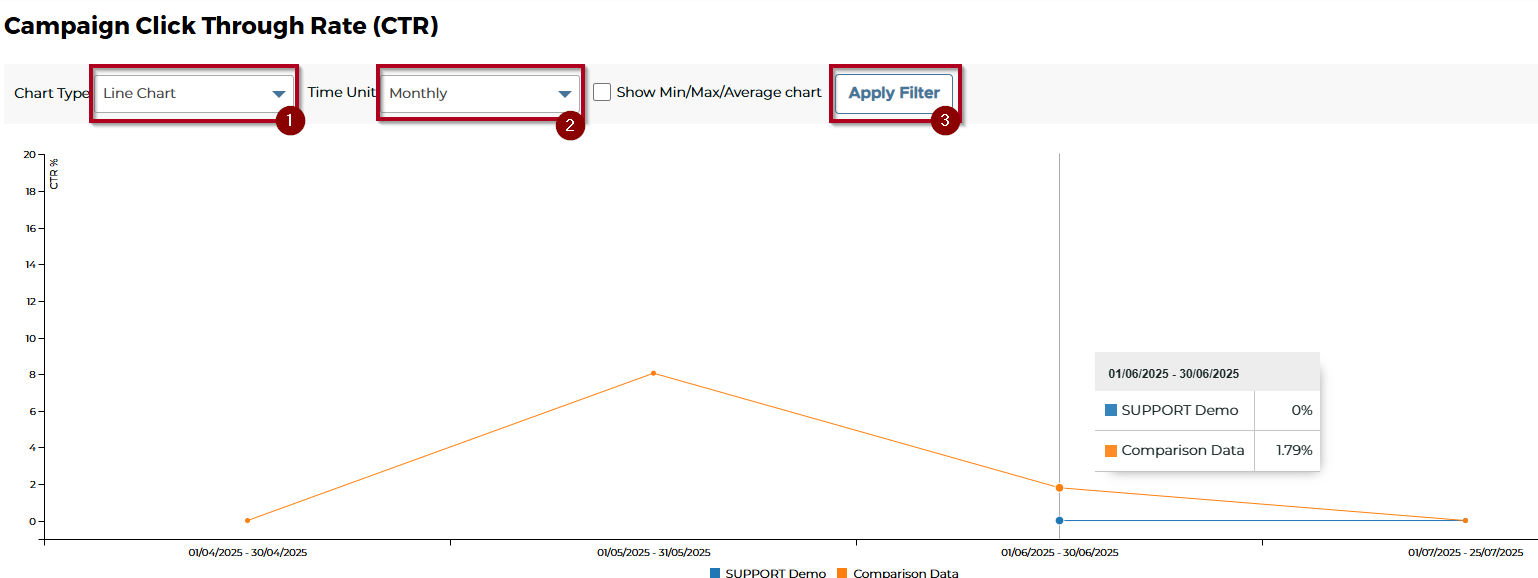
Task: Select the orange data point for April 2025
Action: click(x=247, y=520)
